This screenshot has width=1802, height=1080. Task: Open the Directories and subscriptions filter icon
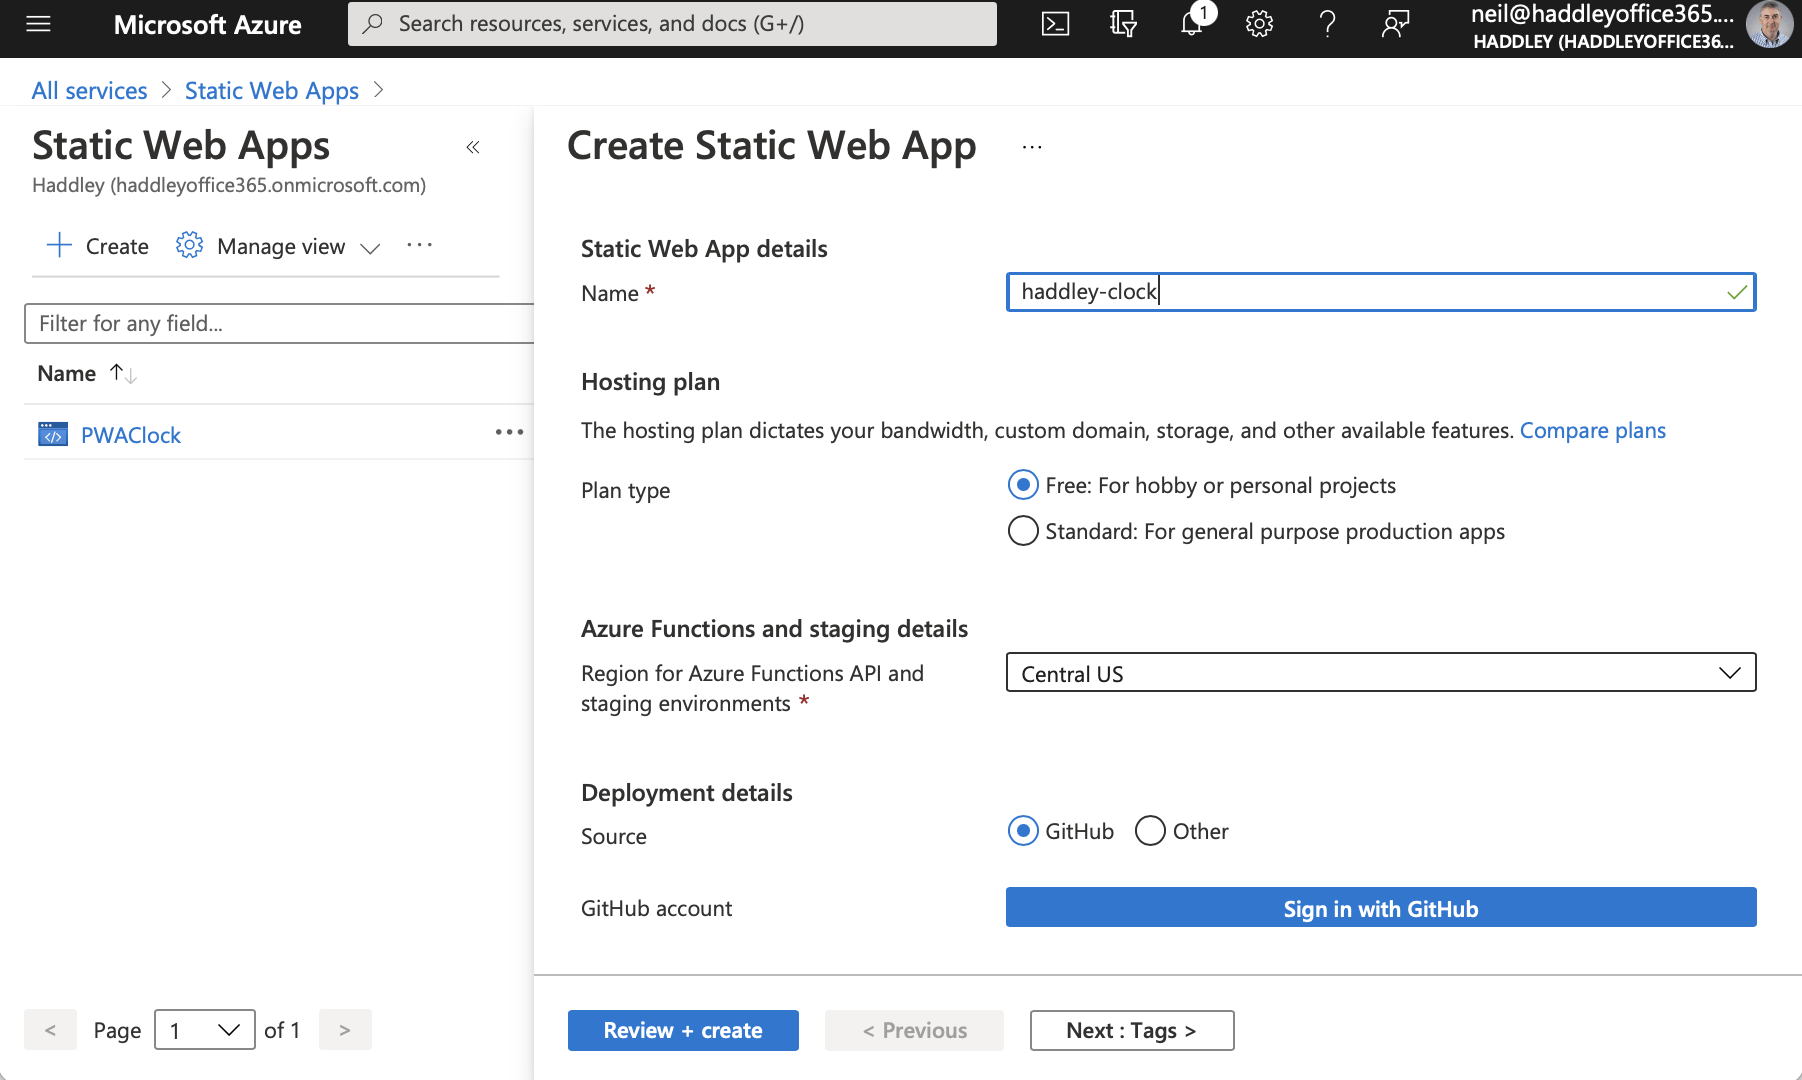[1123, 24]
